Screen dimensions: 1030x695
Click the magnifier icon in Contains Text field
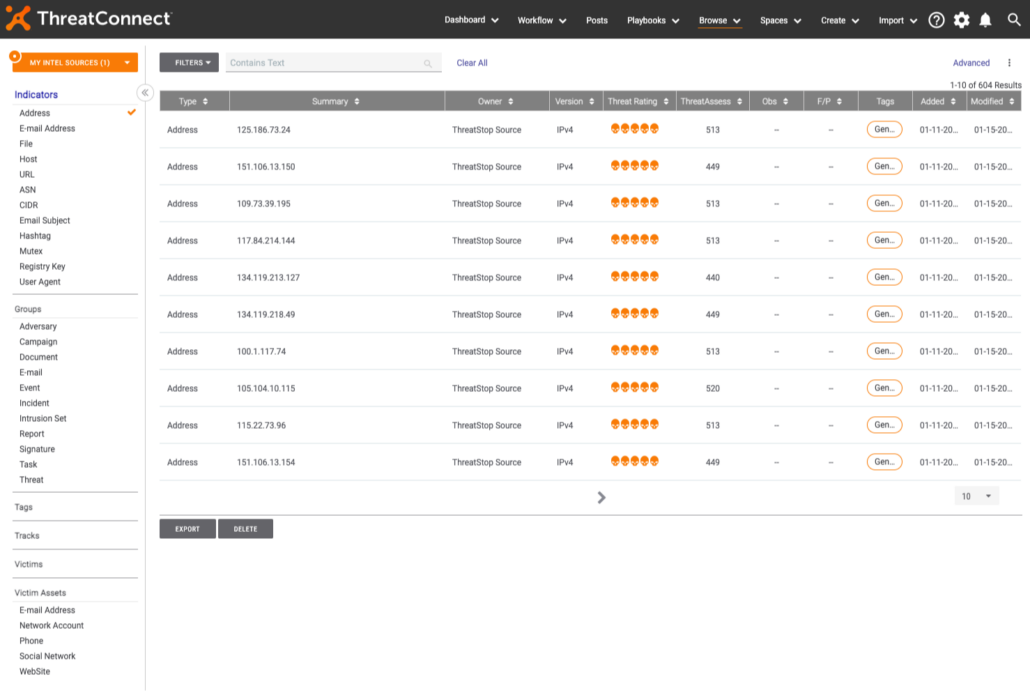tap(428, 64)
